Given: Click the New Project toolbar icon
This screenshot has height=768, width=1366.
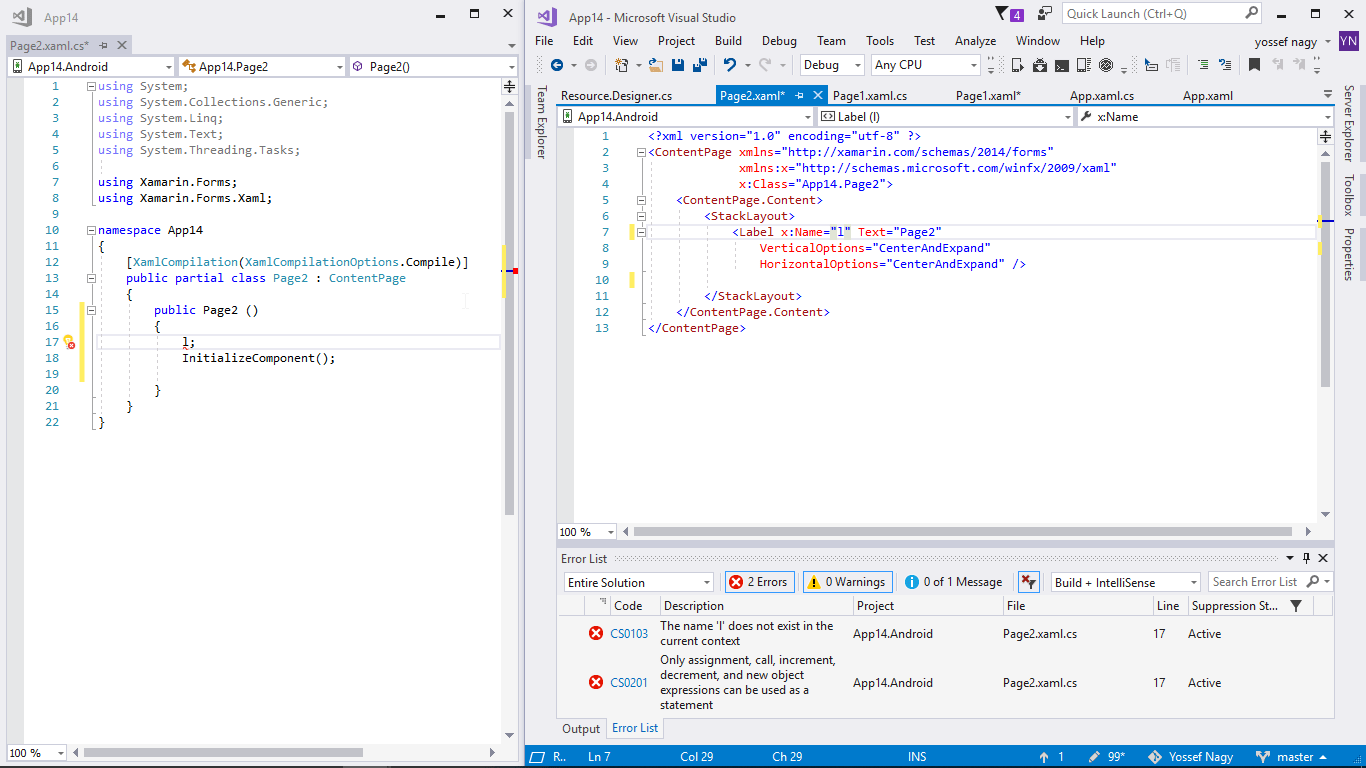Looking at the screenshot, I should pos(622,65).
